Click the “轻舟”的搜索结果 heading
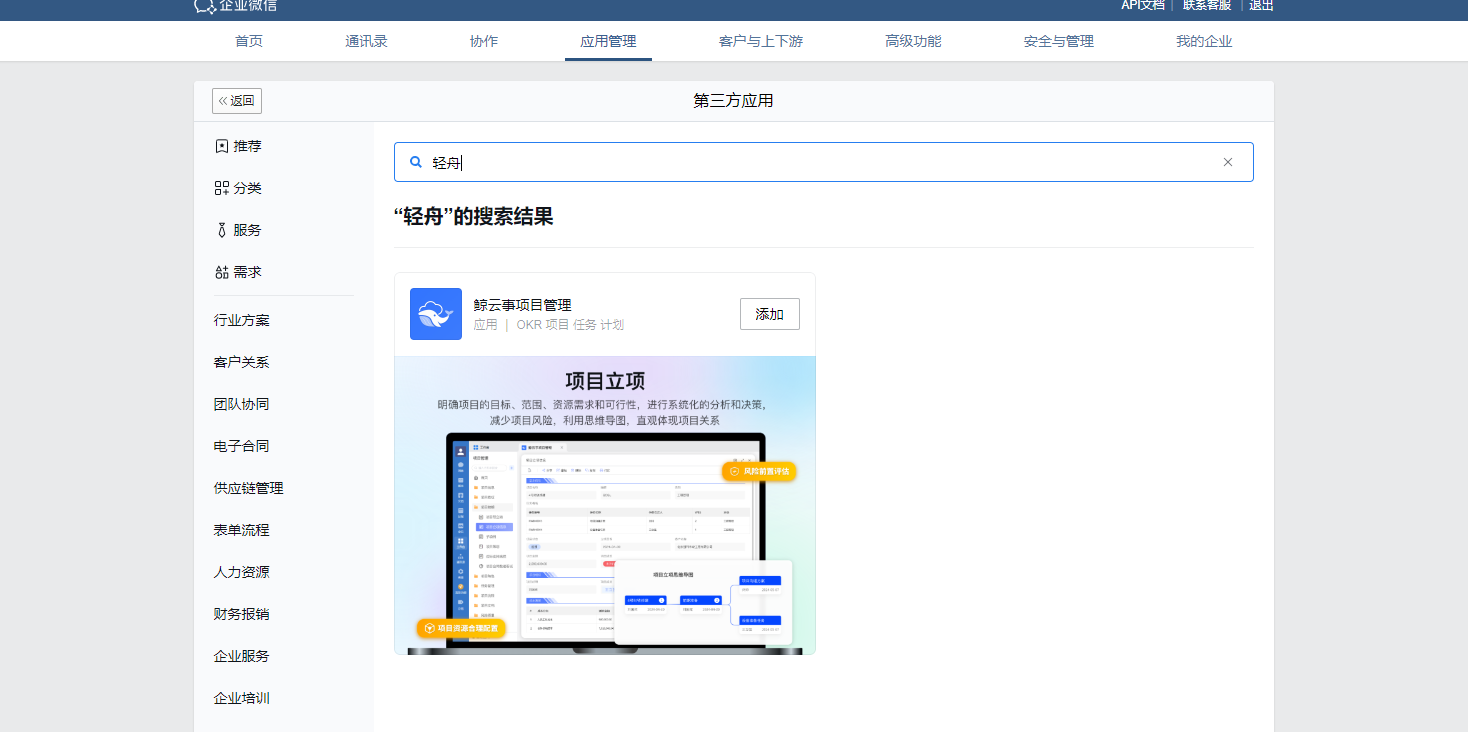Screen dimensions: 1468x732 point(474,217)
